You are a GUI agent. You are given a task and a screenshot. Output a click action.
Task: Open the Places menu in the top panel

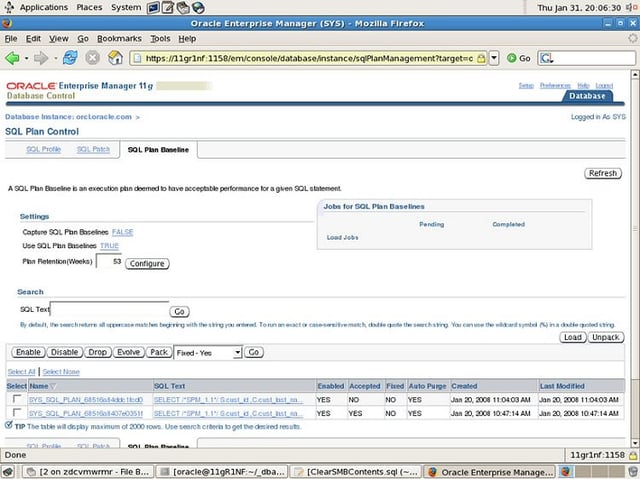pyautogui.click(x=89, y=7)
